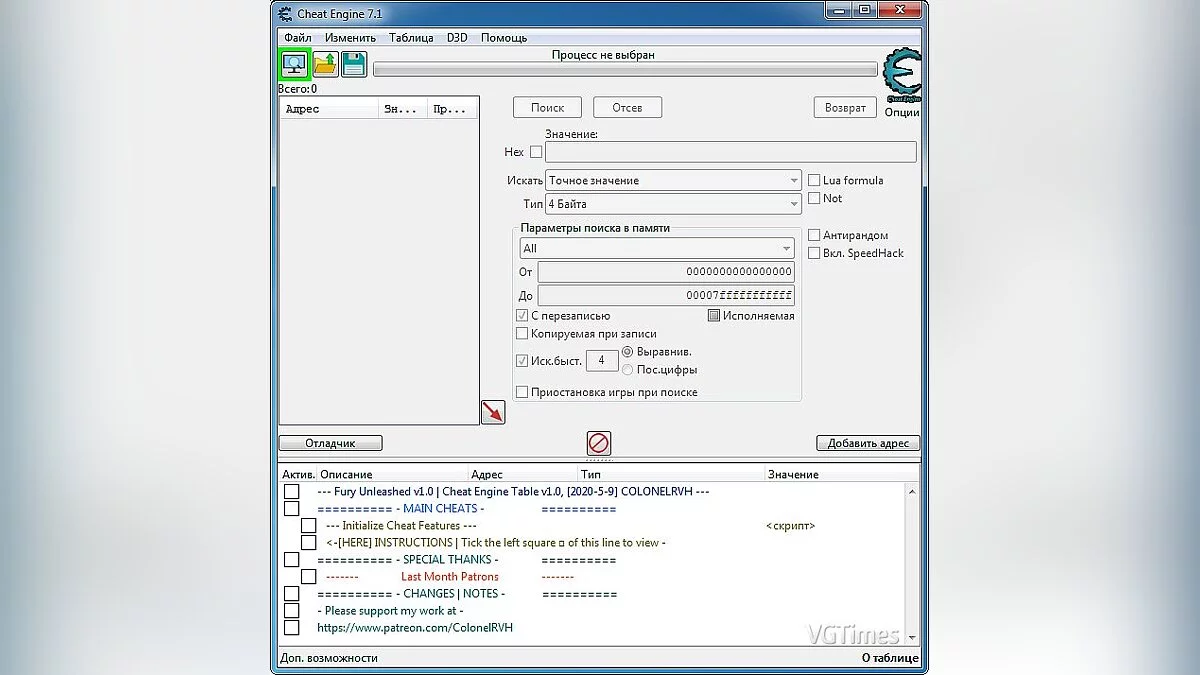Turn on Вкл. SpeedHack
This screenshot has height=675, width=1200.
(815, 253)
